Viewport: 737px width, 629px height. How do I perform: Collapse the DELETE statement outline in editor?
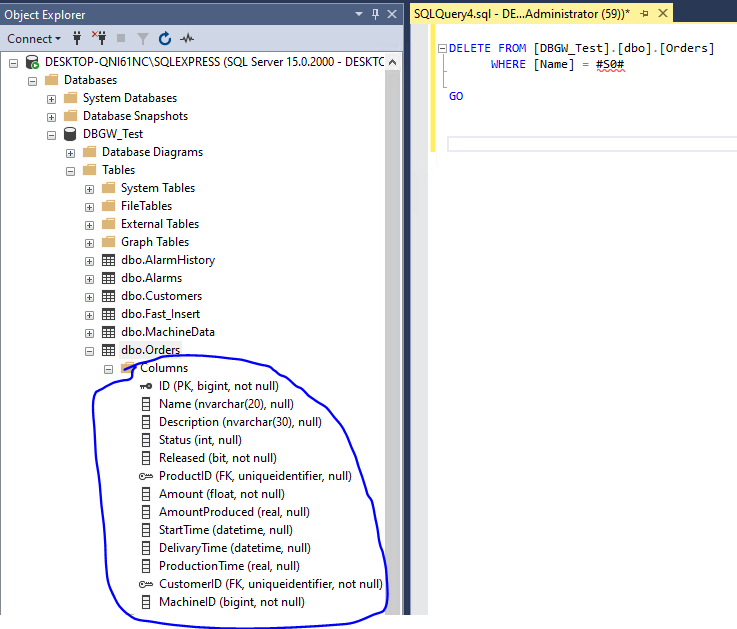(442, 48)
